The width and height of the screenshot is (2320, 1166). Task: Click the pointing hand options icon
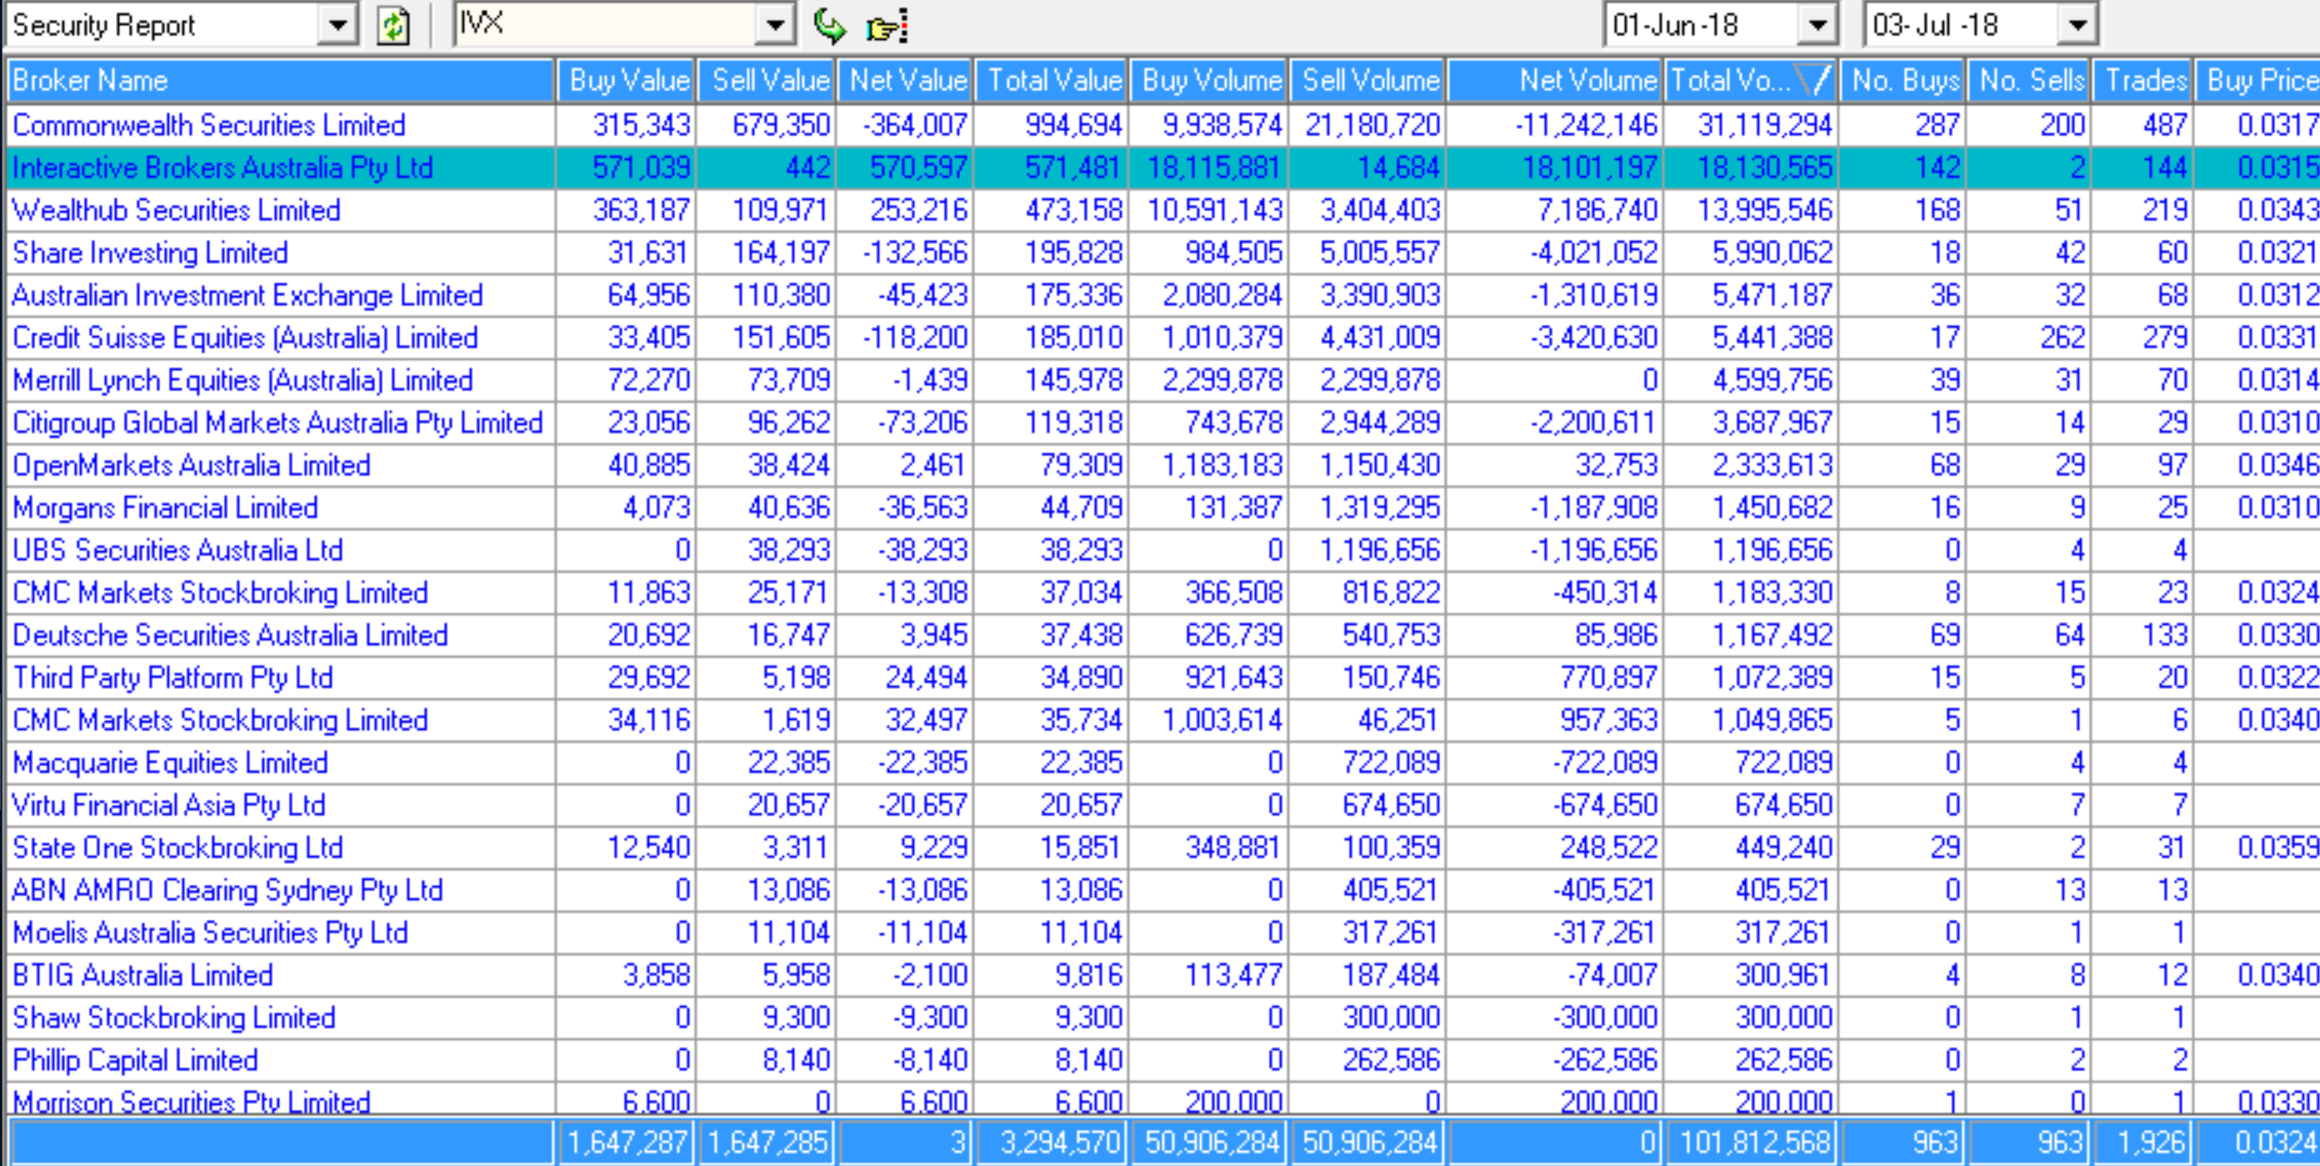pos(887,26)
